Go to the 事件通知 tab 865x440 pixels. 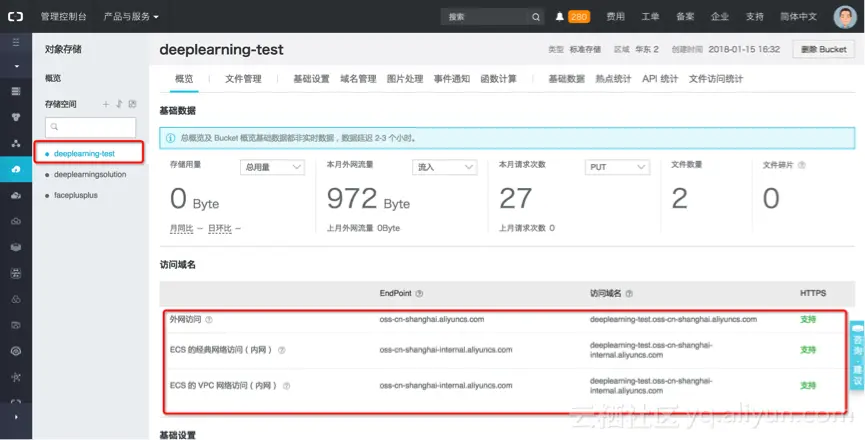(452, 79)
